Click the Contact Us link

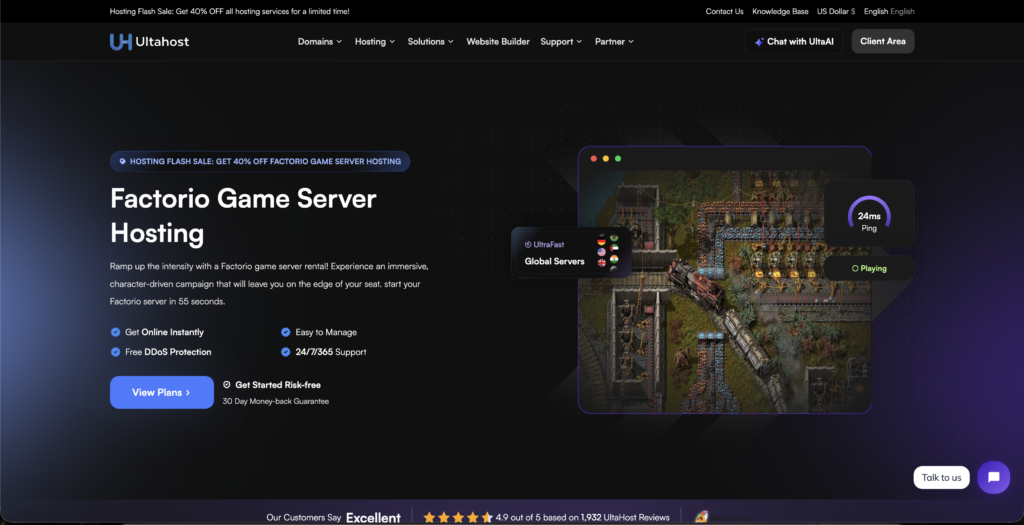pos(724,11)
